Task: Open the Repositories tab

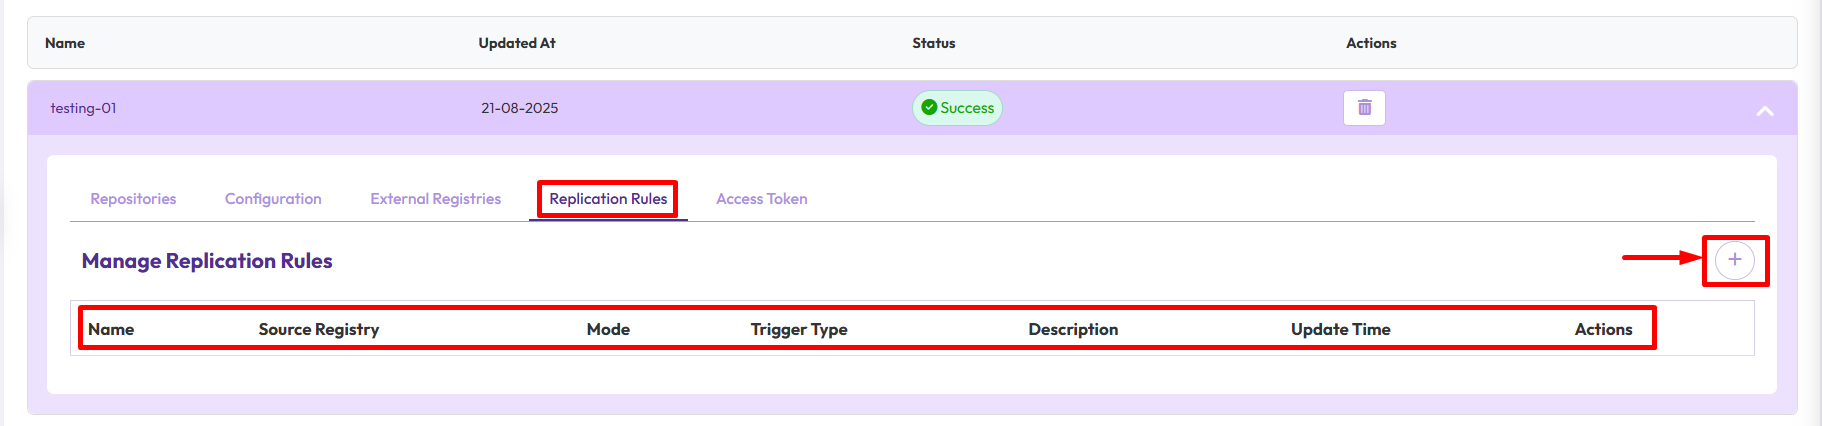Action: point(133,199)
